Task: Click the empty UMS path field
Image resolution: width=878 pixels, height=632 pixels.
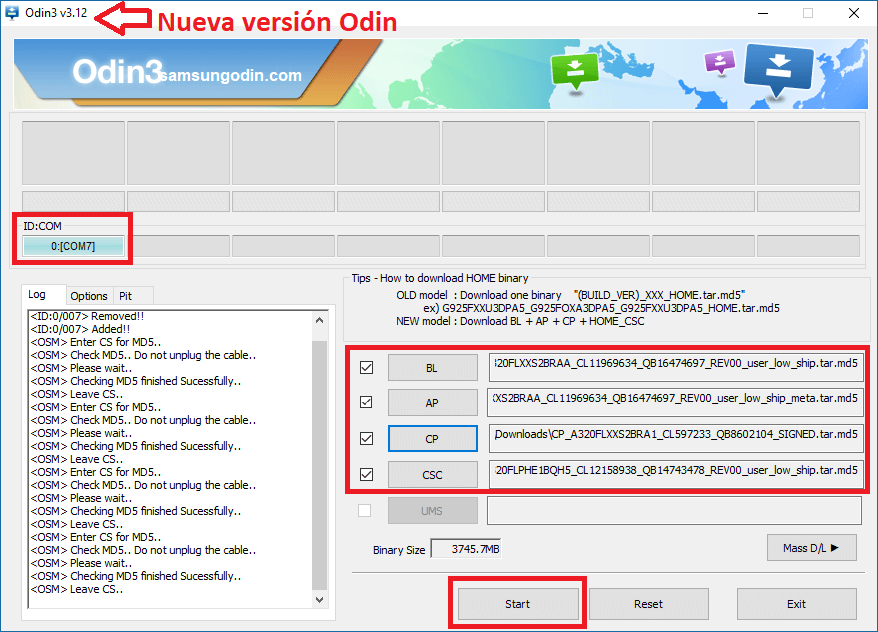Action: [674, 510]
